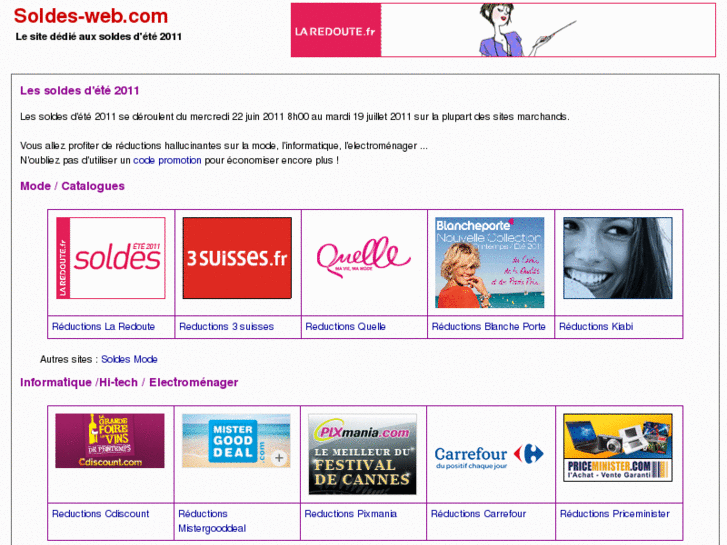Open the Mister Good Deal beach logo
The width and height of the screenshot is (727, 545).
pyautogui.click(x=236, y=441)
